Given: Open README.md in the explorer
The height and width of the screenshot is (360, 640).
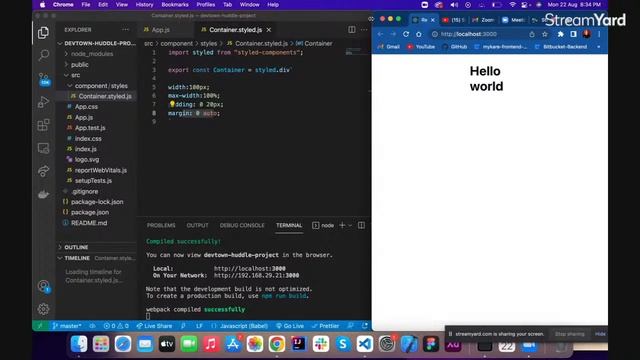Looking at the screenshot, I should 89,223.
